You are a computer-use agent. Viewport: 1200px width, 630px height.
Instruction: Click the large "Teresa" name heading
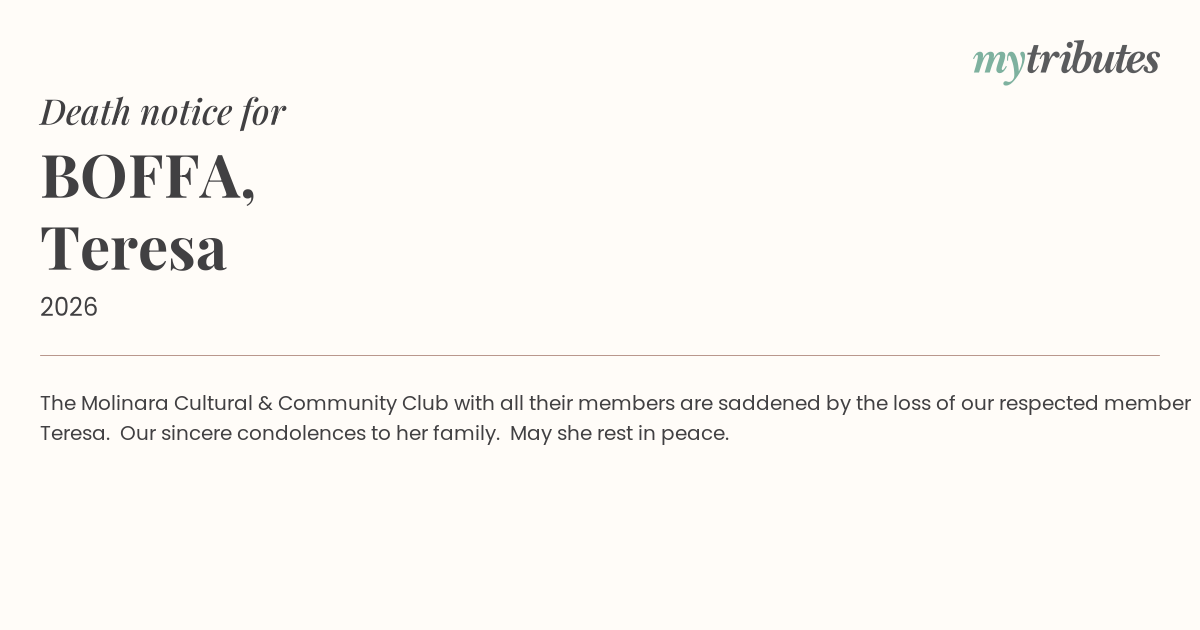[134, 248]
